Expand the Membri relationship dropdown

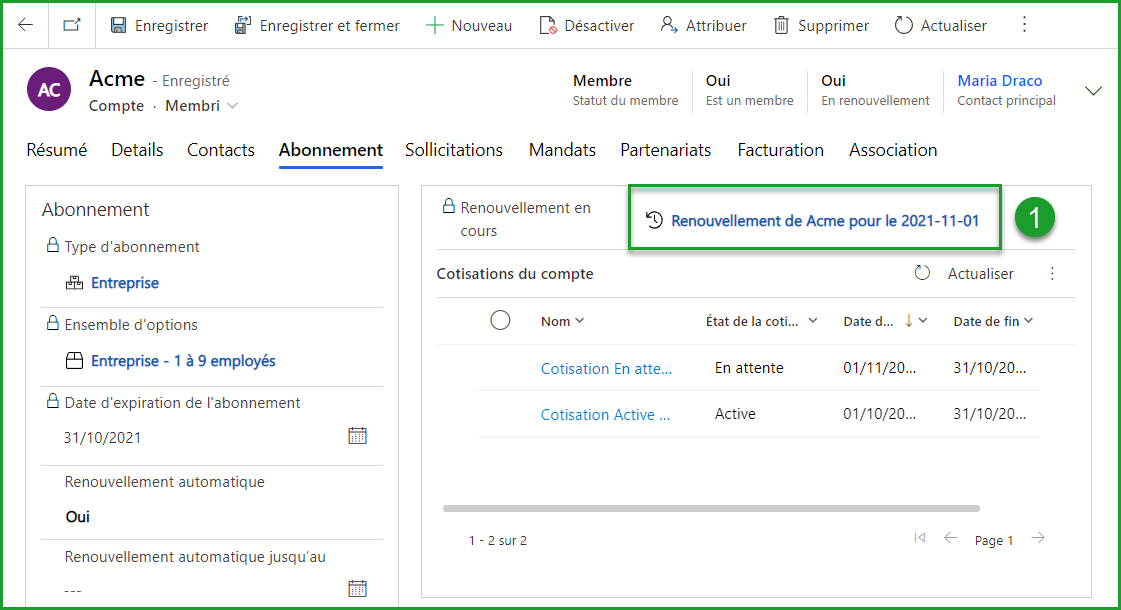click(232, 104)
